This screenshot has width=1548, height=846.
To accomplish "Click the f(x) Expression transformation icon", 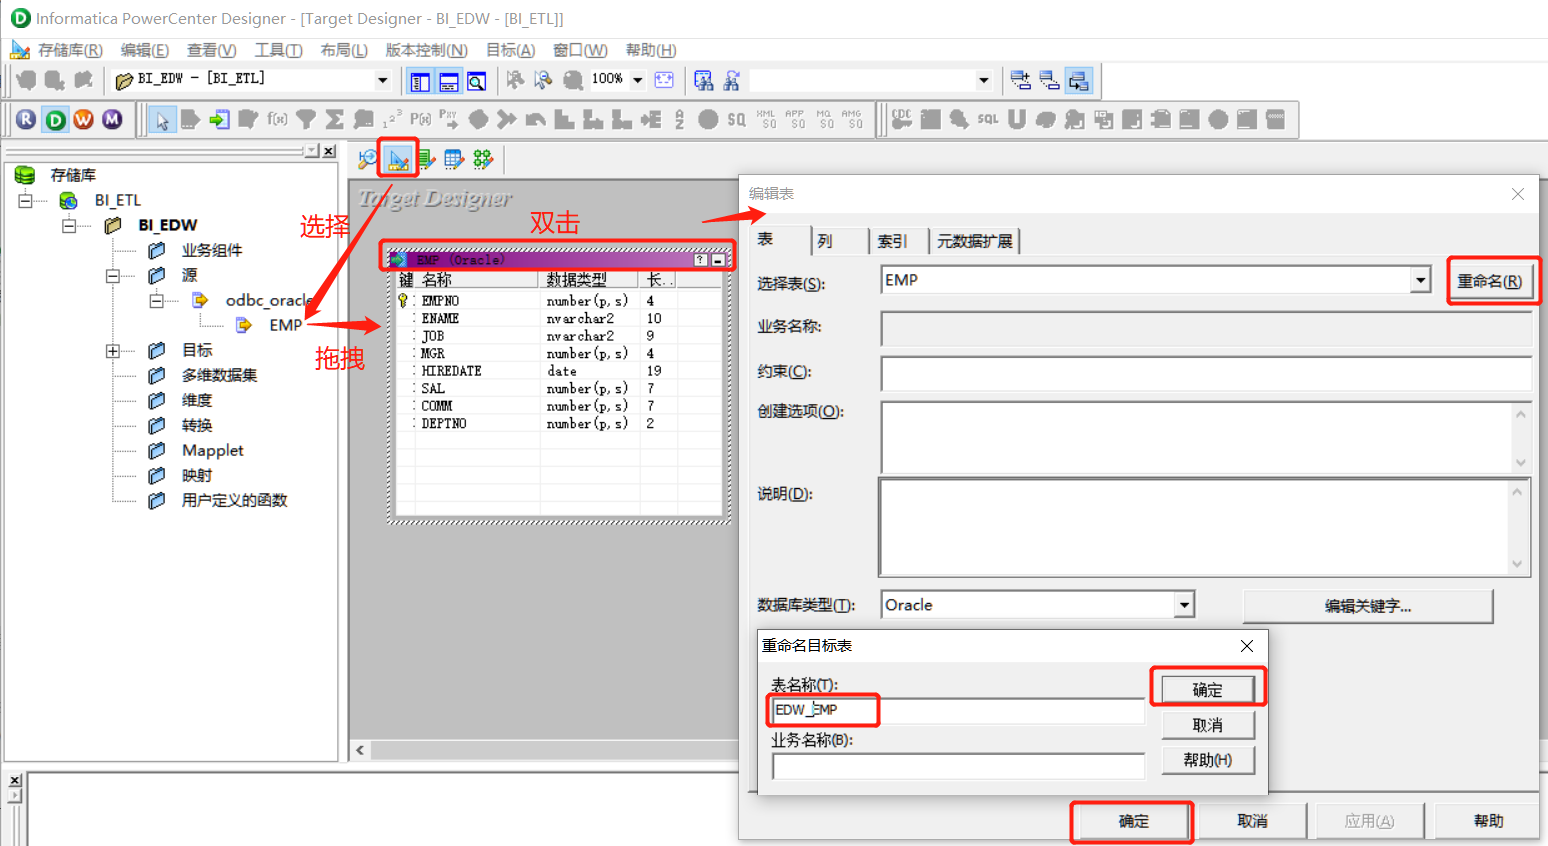I will click(277, 120).
